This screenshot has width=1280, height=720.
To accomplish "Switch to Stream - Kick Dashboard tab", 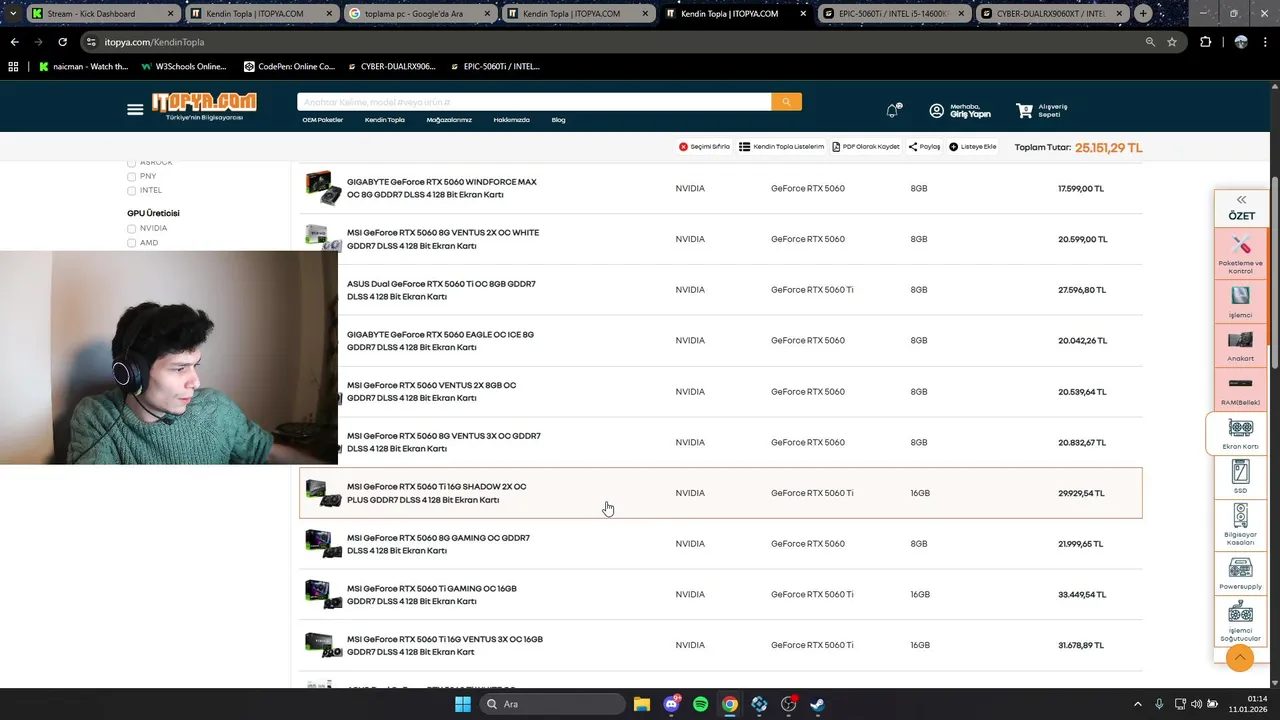I will [102, 14].
